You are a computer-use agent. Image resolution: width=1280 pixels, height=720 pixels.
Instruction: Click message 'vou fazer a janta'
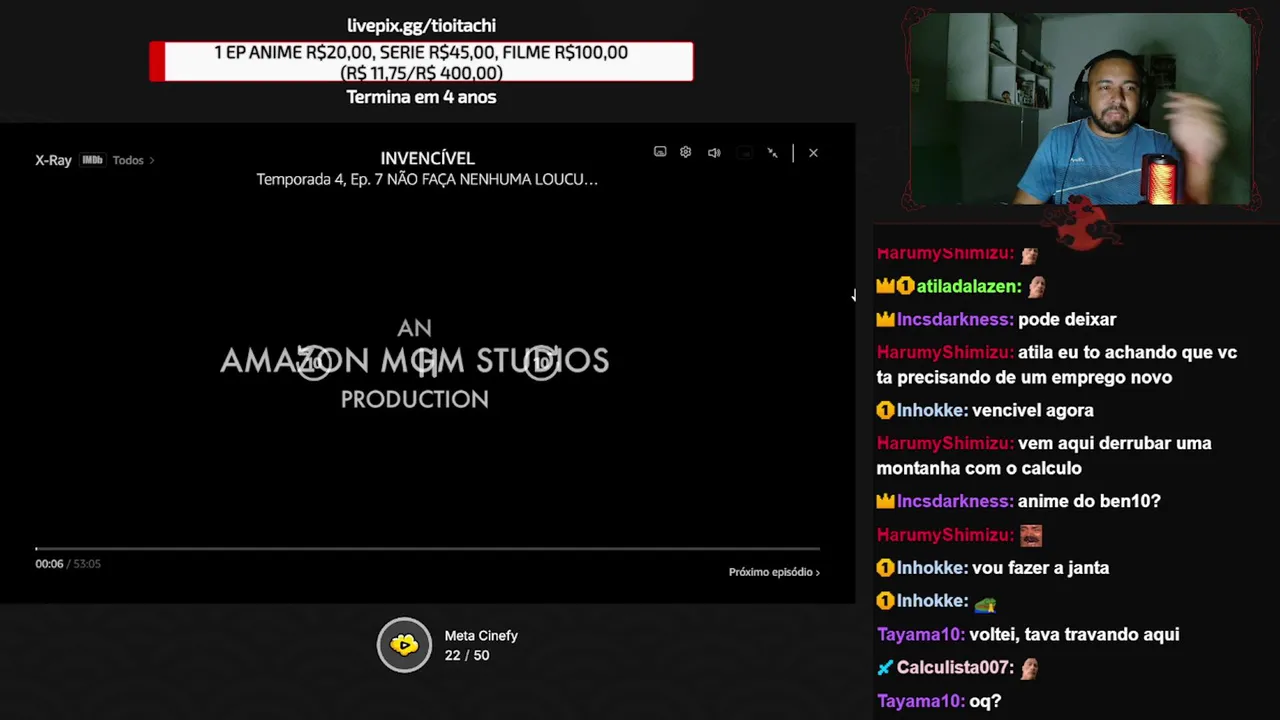[1041, 567]
